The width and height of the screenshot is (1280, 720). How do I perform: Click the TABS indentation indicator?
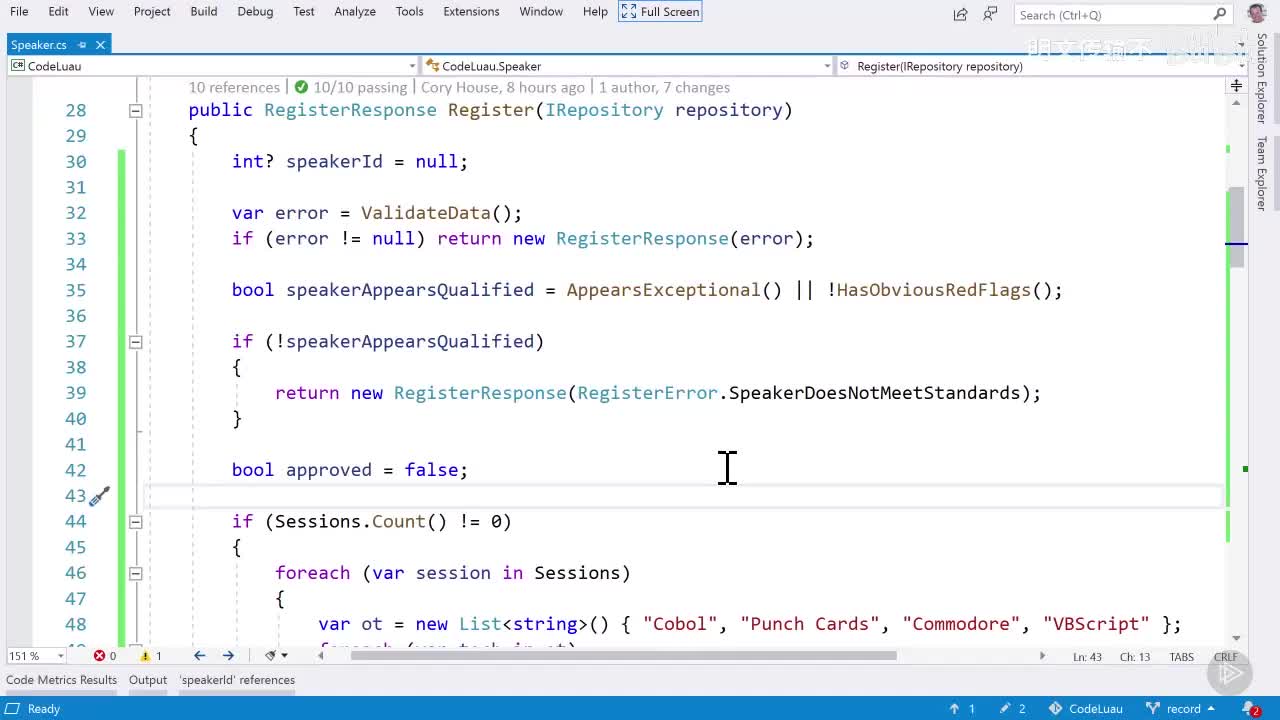click(x=1181, y=657)
